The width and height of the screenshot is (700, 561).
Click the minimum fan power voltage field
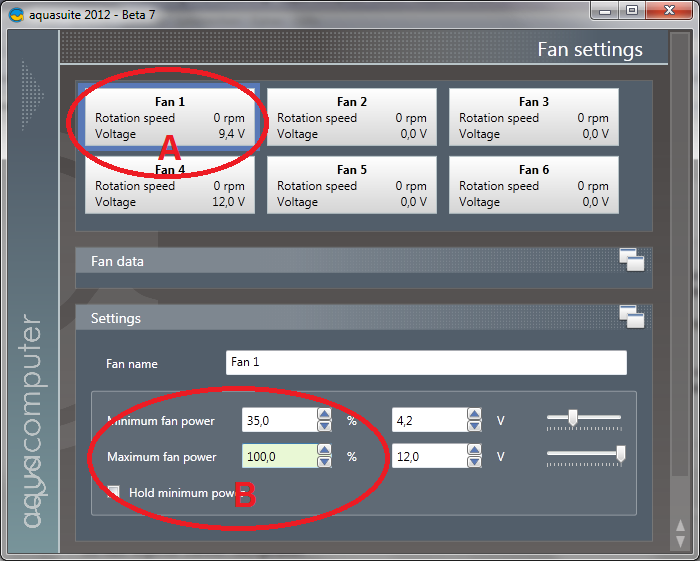point(430,420)
